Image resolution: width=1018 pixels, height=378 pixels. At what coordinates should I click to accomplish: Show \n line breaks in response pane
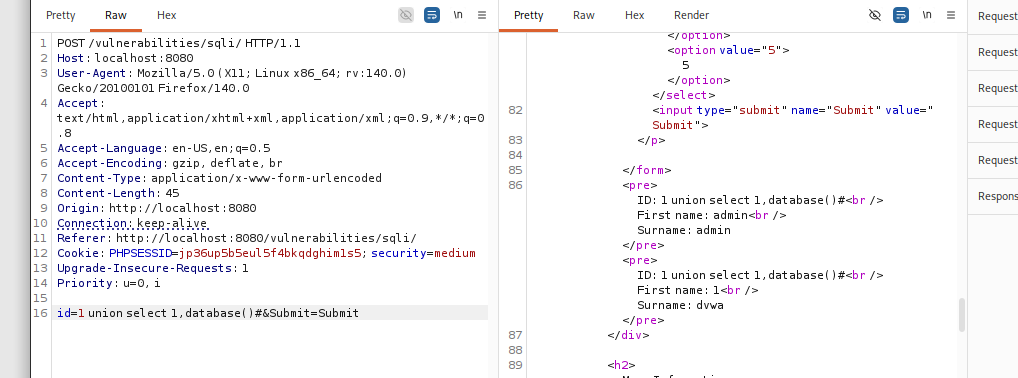926,15
